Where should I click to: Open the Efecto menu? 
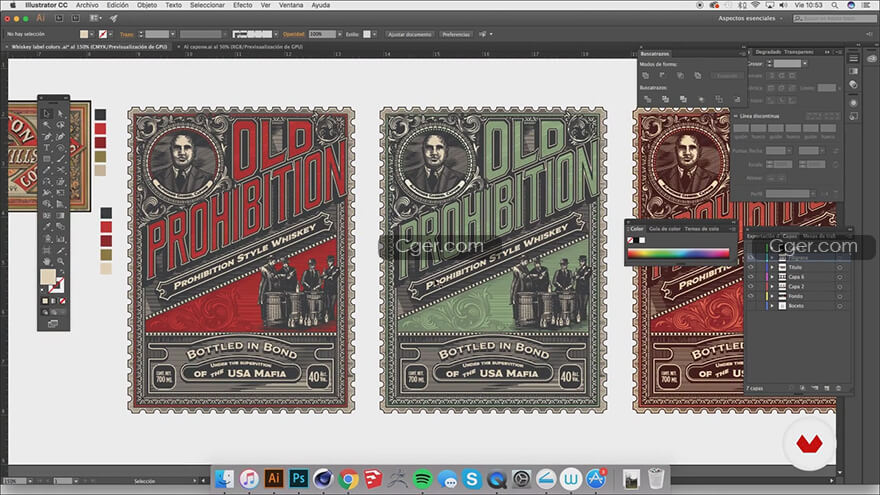[x=242, y=5]
